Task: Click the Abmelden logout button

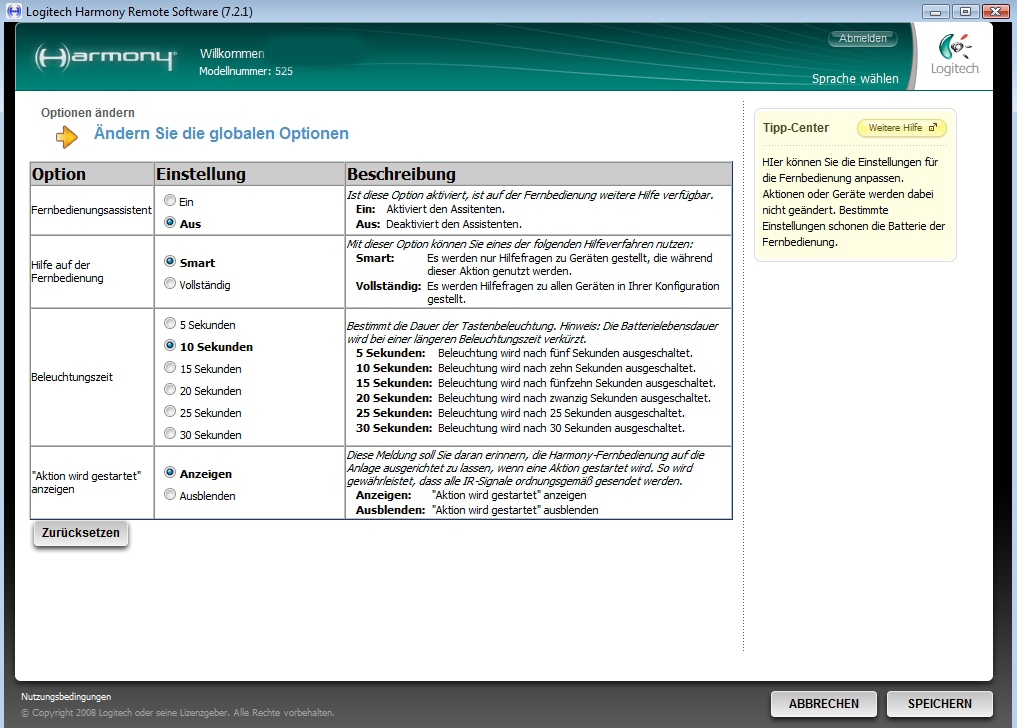Action: pos(862,39)
